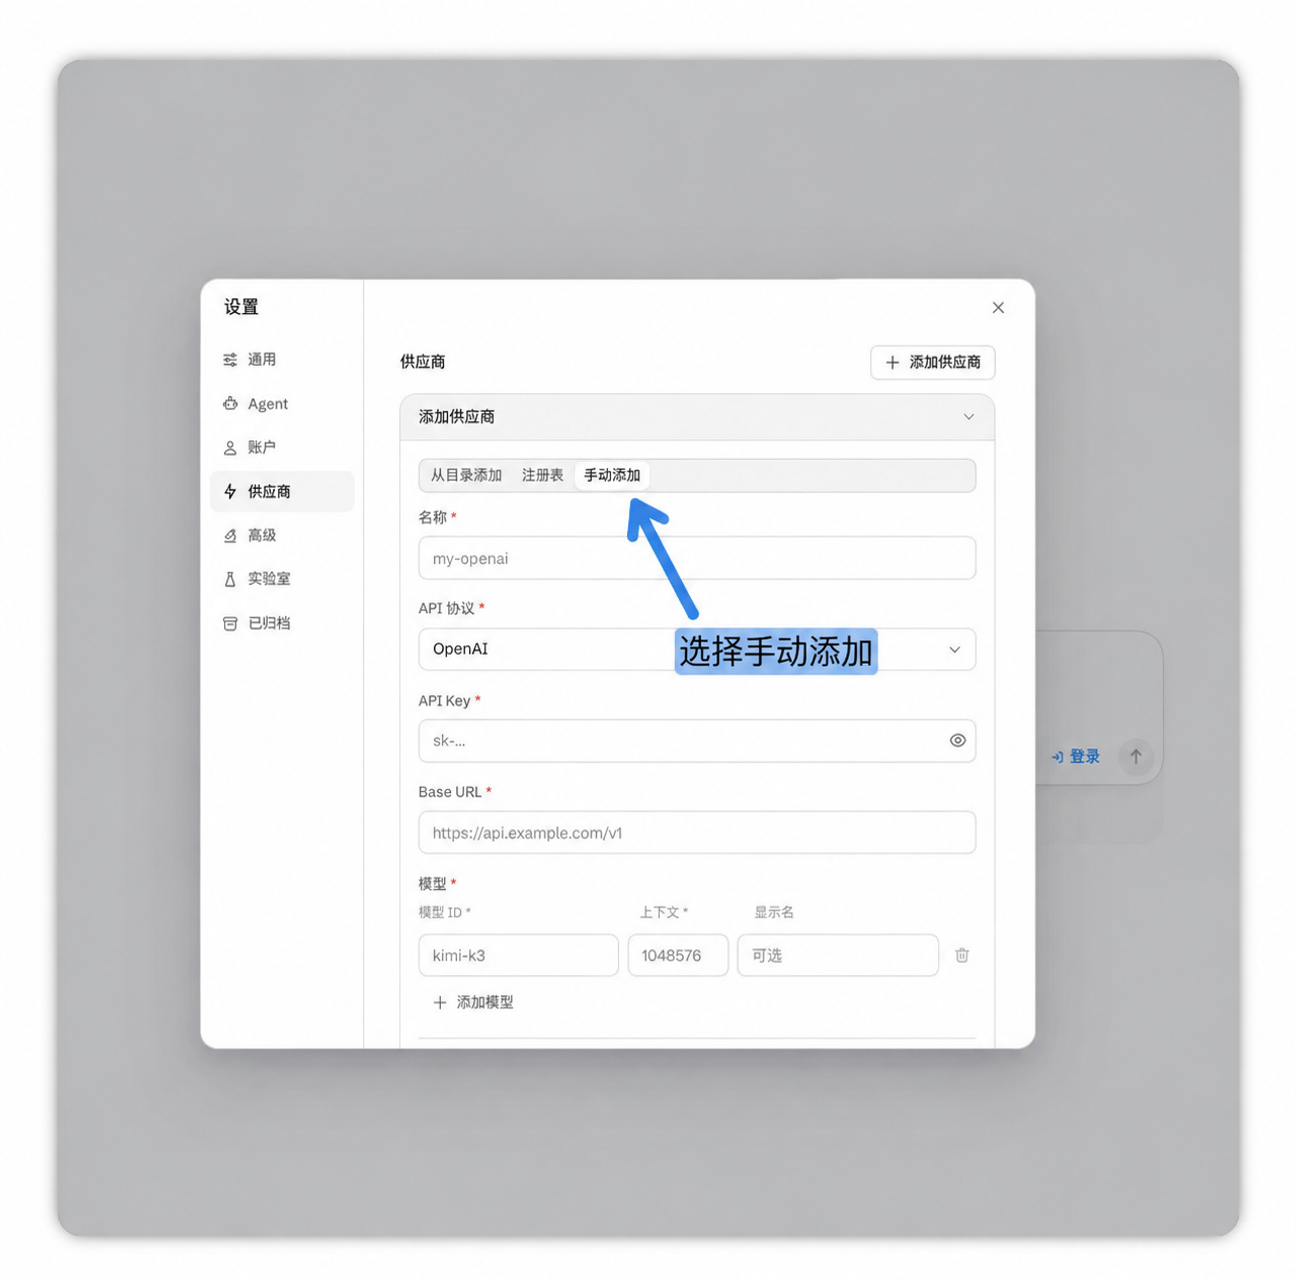Click the 上下文 value field
The width and height of the screenshot is (1296, 1280).
click(x=678, y=955)
